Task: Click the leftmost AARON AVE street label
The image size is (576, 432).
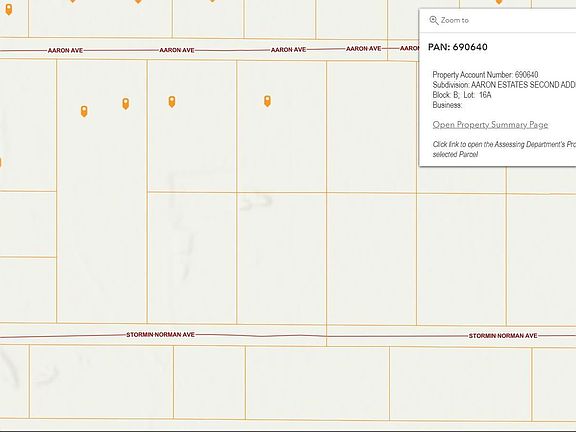Action: pos(65,50)
